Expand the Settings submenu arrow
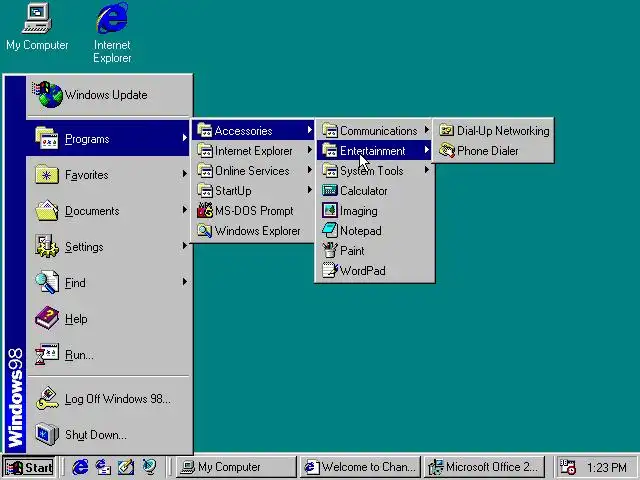The width and height of the screenshot is (640, 480). pyautogui.click(x=184, y=246)
